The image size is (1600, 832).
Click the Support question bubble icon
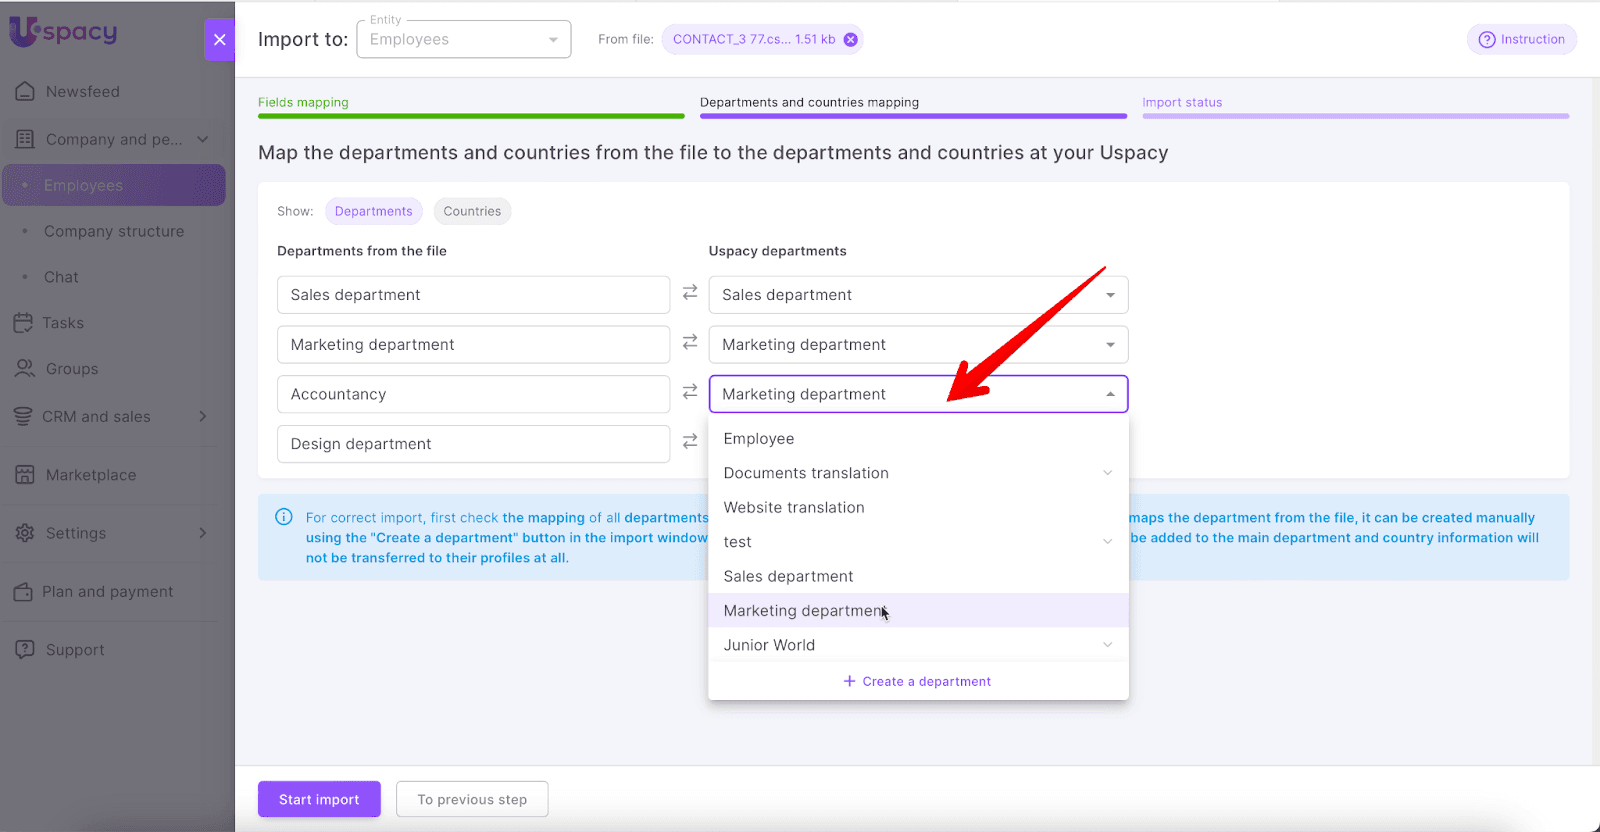(x=25, y=649)
